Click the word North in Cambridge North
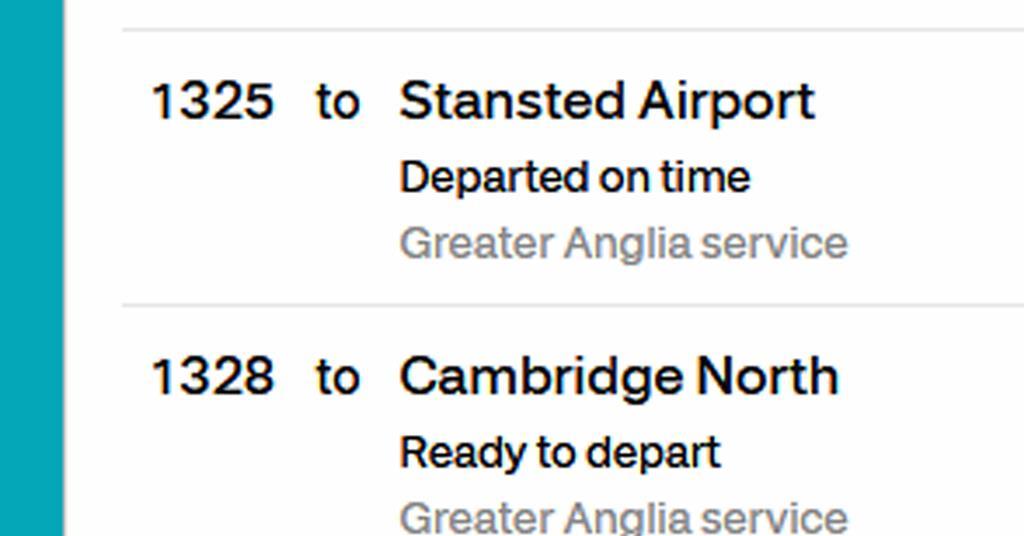 (x=767, y=377)
